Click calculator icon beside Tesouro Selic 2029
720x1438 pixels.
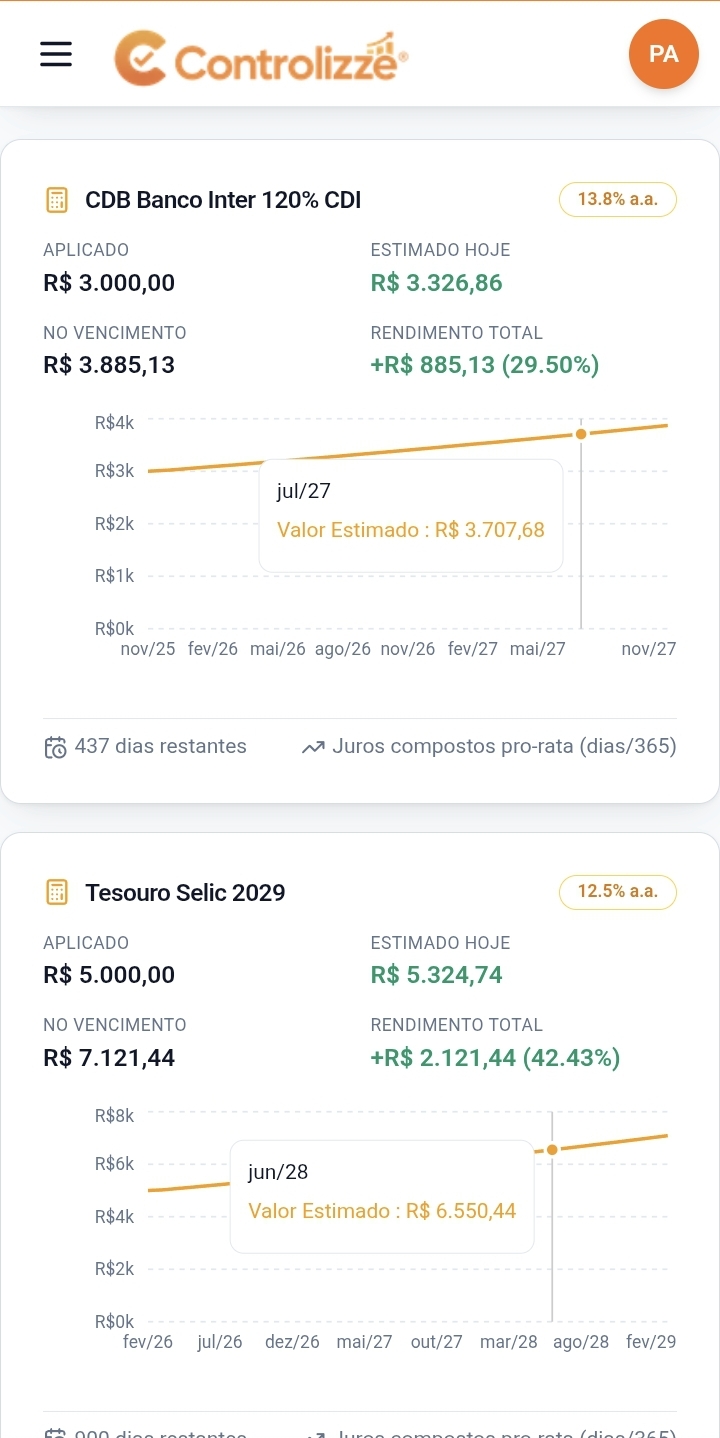pos(57,892)
